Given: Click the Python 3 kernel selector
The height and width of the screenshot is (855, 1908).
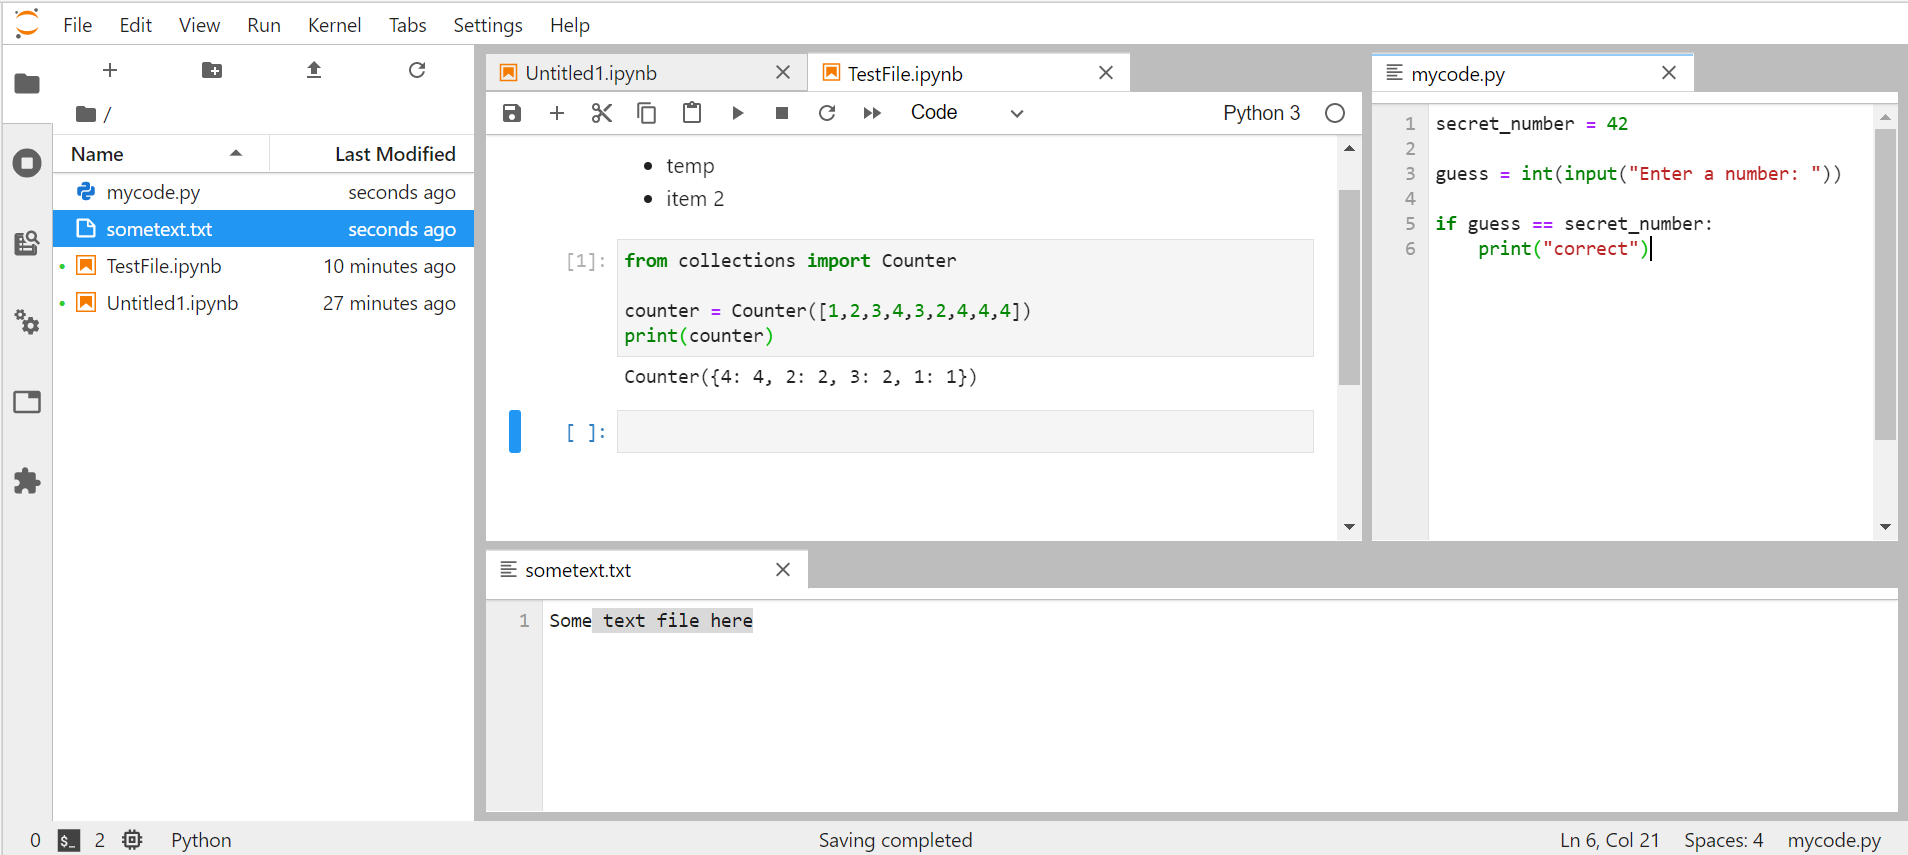Looking at the screenshot, I should click(x=1261, y=113).
